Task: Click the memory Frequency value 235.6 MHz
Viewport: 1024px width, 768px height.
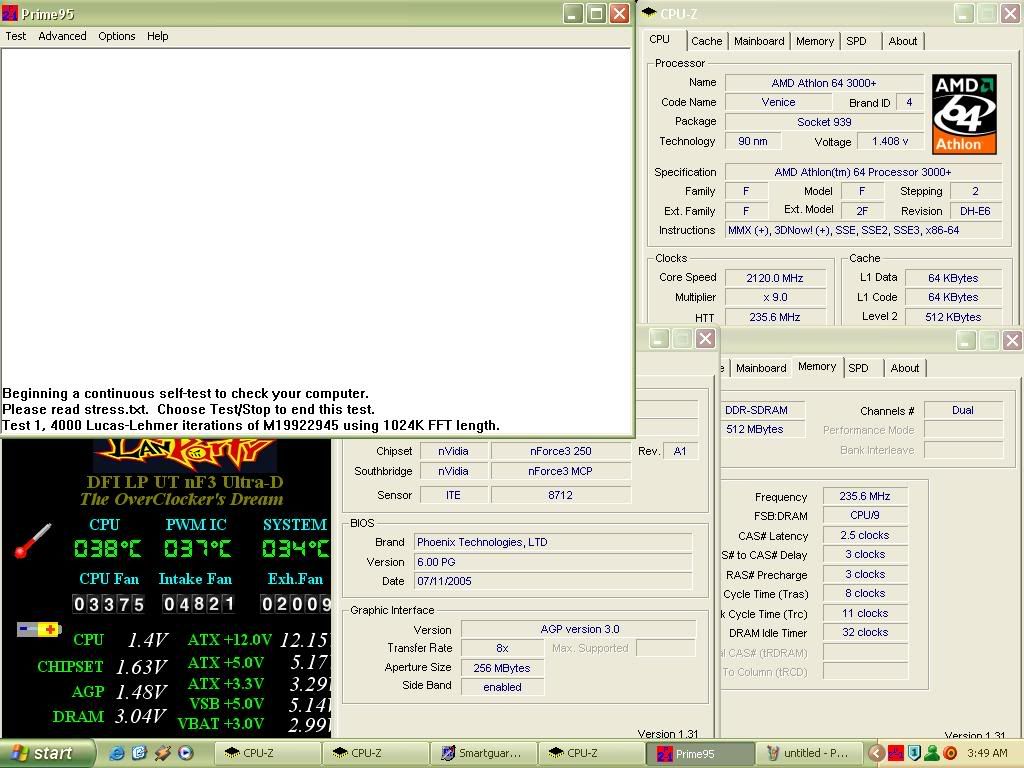Action: [865, 496]
